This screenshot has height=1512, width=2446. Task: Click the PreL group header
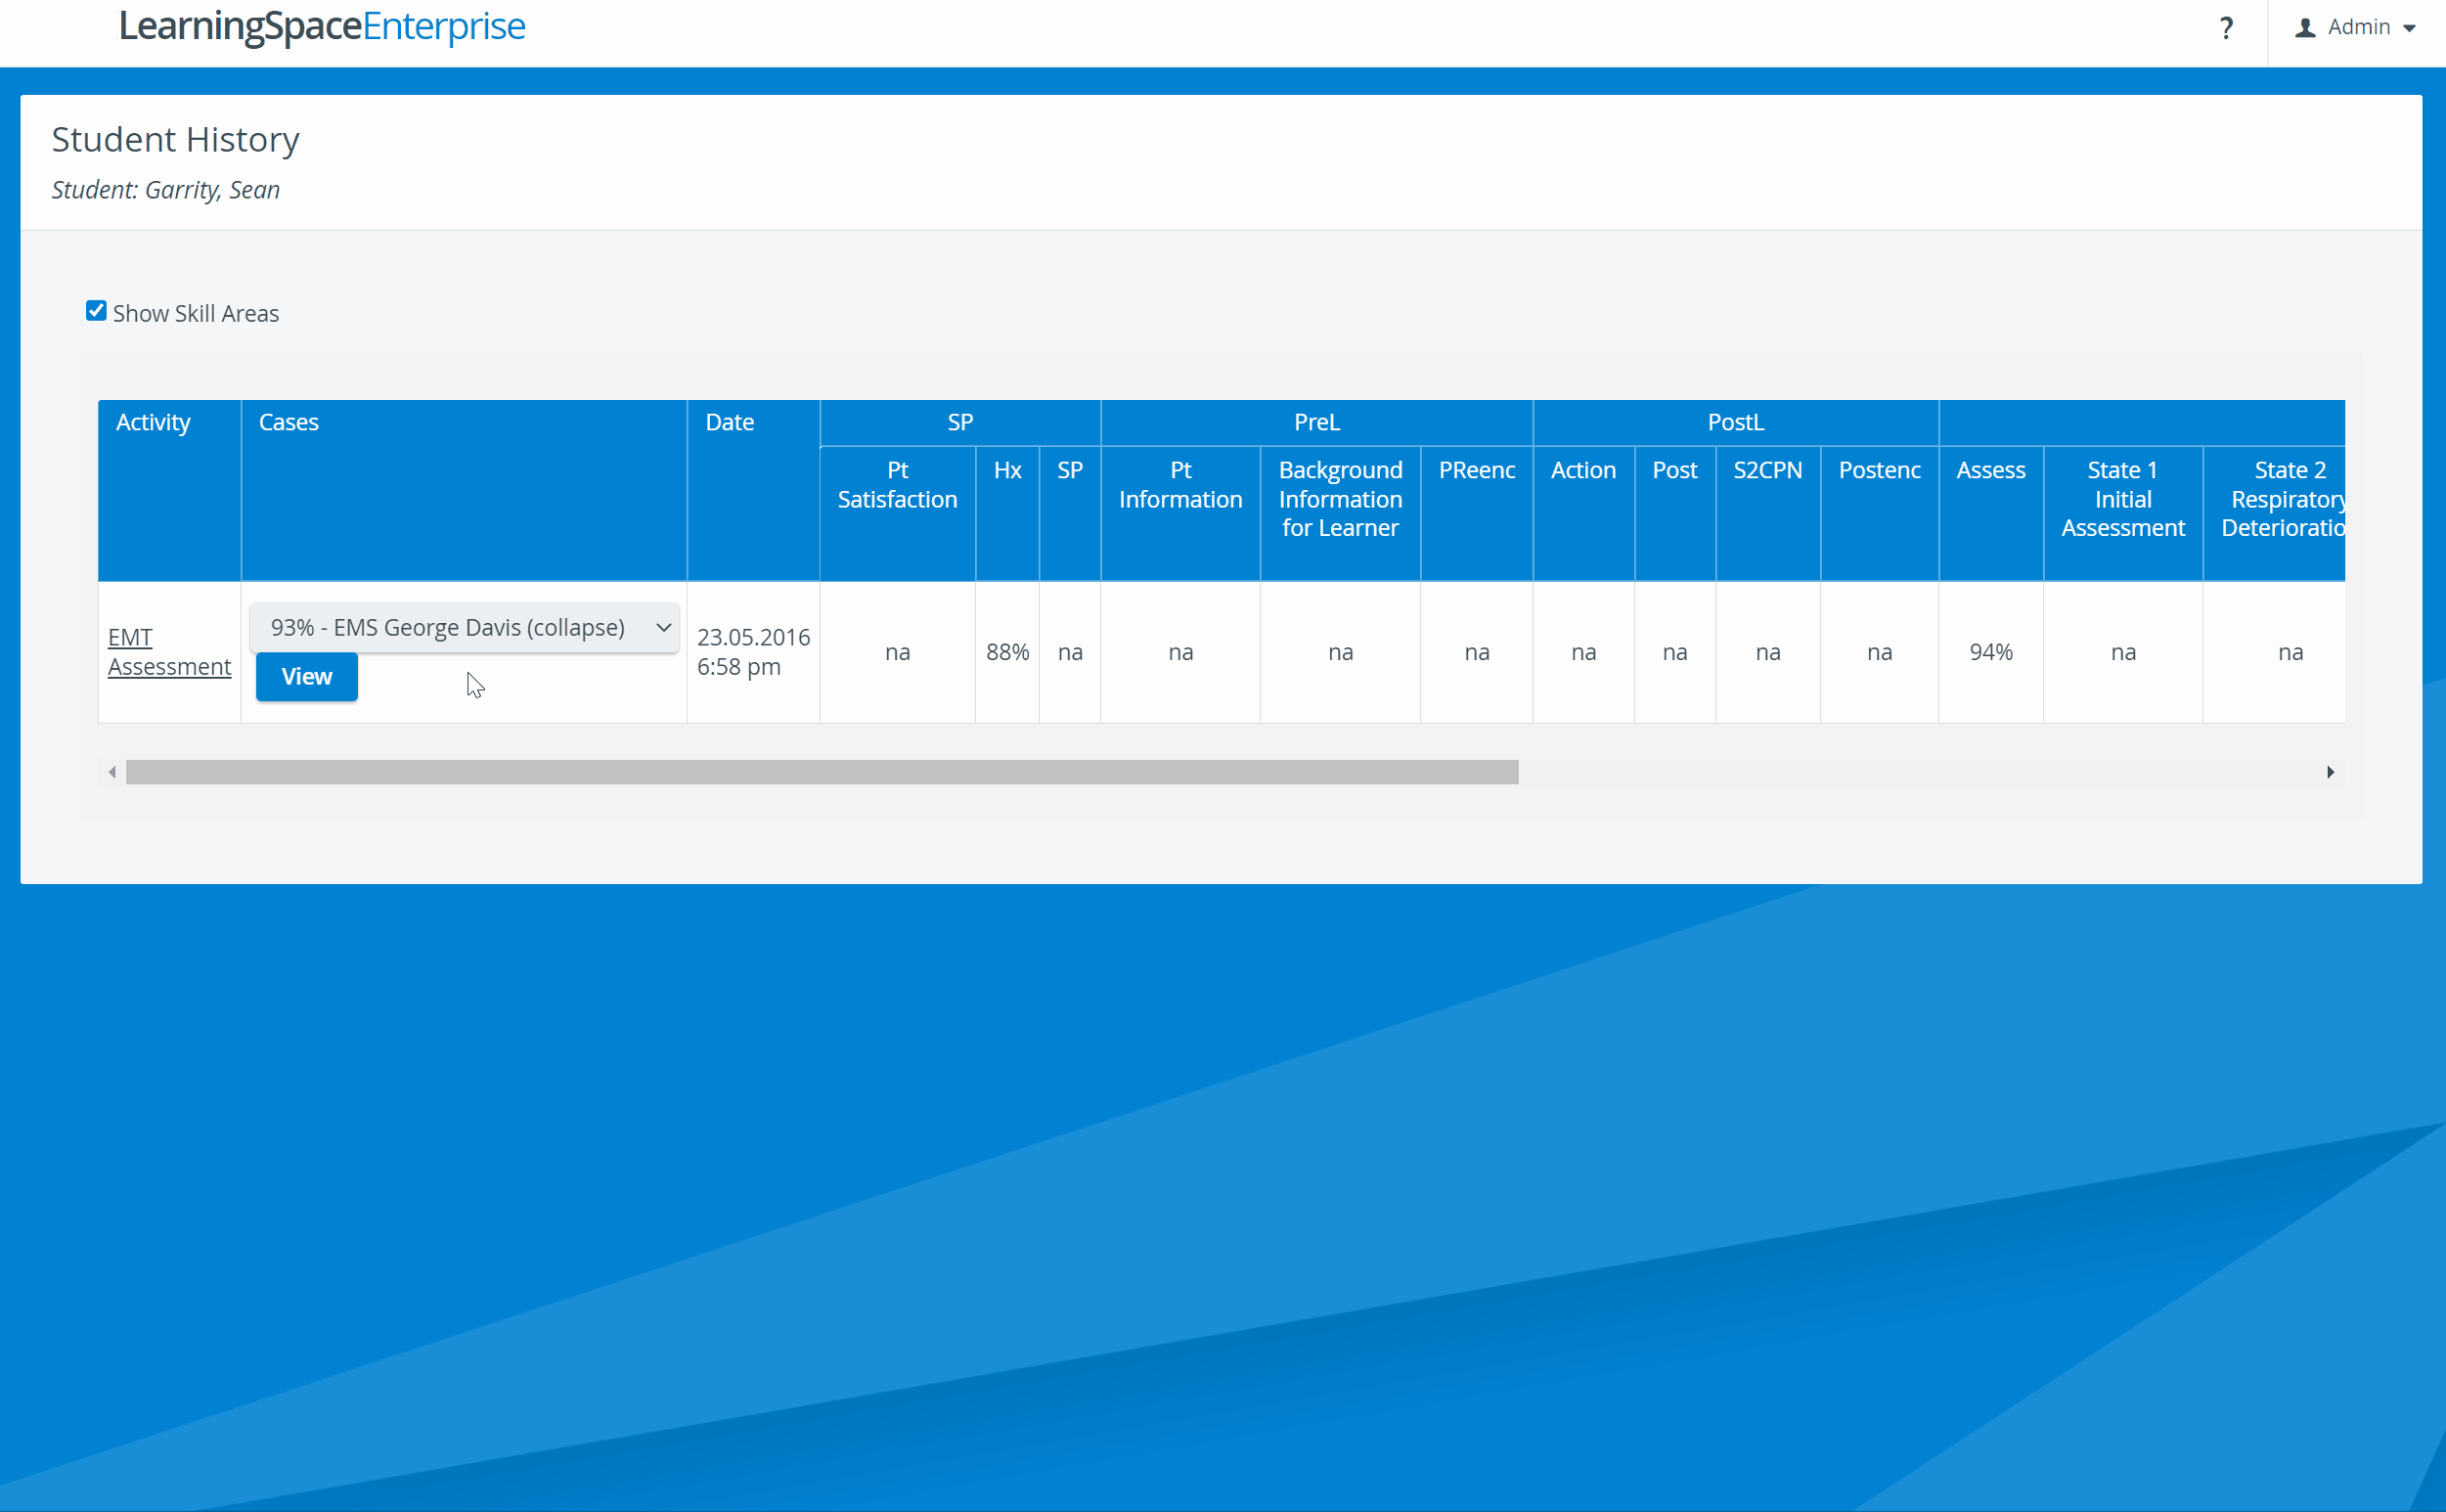(x=1316, y=422)
